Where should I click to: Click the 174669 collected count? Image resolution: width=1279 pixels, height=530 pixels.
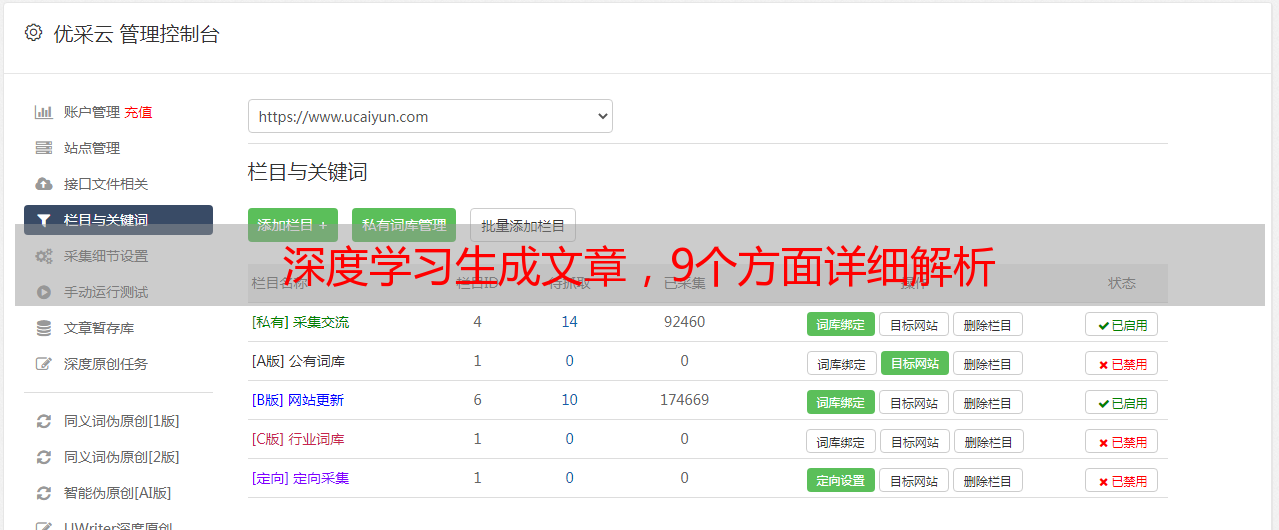pyautogui.click(x=684, y=400)
